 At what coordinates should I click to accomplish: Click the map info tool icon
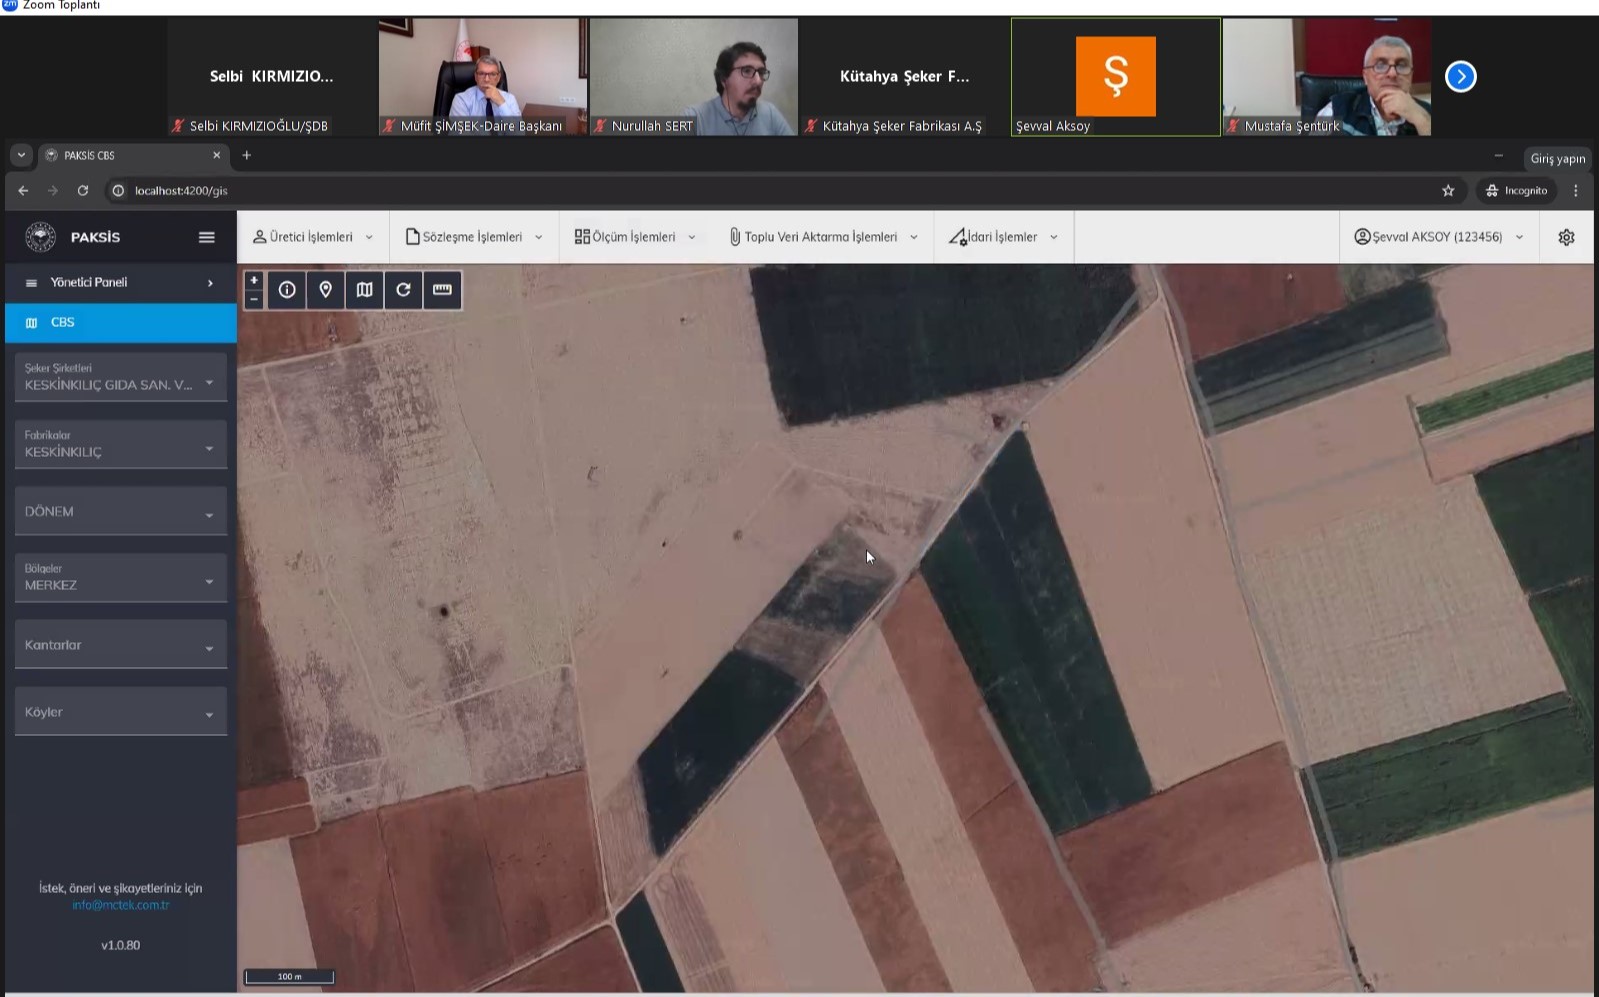(x=287, y=290)
